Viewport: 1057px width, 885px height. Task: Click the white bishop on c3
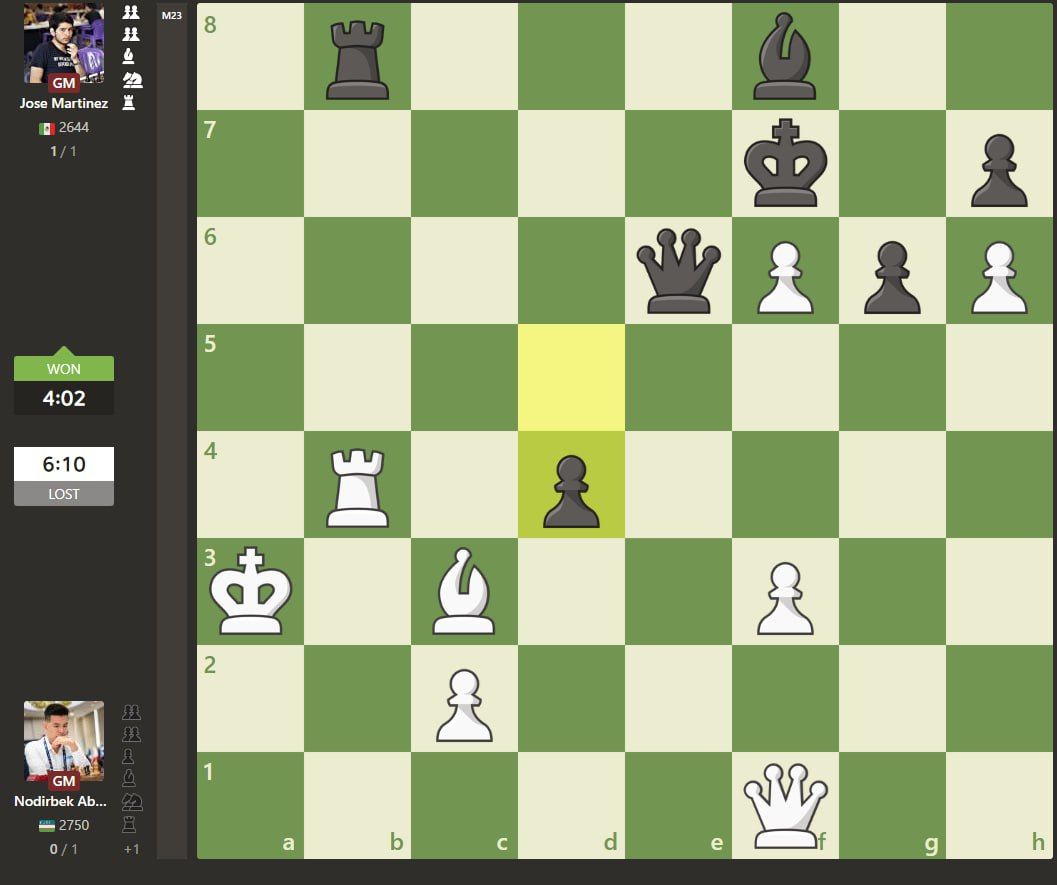[464, 591]
